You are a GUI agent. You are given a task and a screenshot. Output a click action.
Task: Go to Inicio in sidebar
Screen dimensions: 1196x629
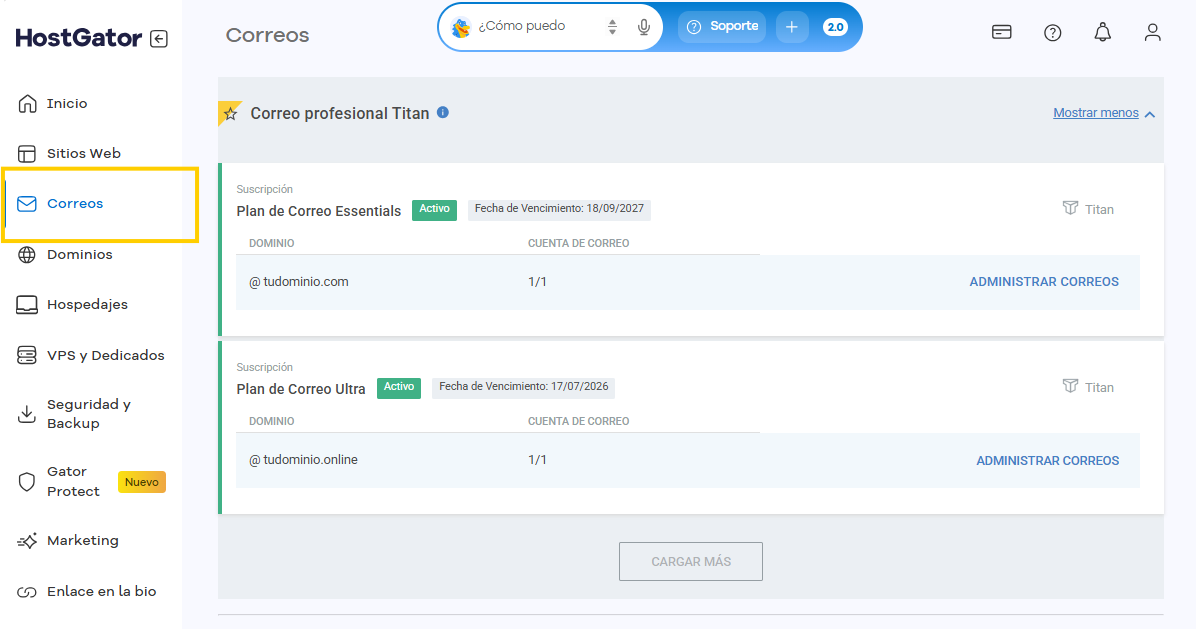click(x=67, y=104)
